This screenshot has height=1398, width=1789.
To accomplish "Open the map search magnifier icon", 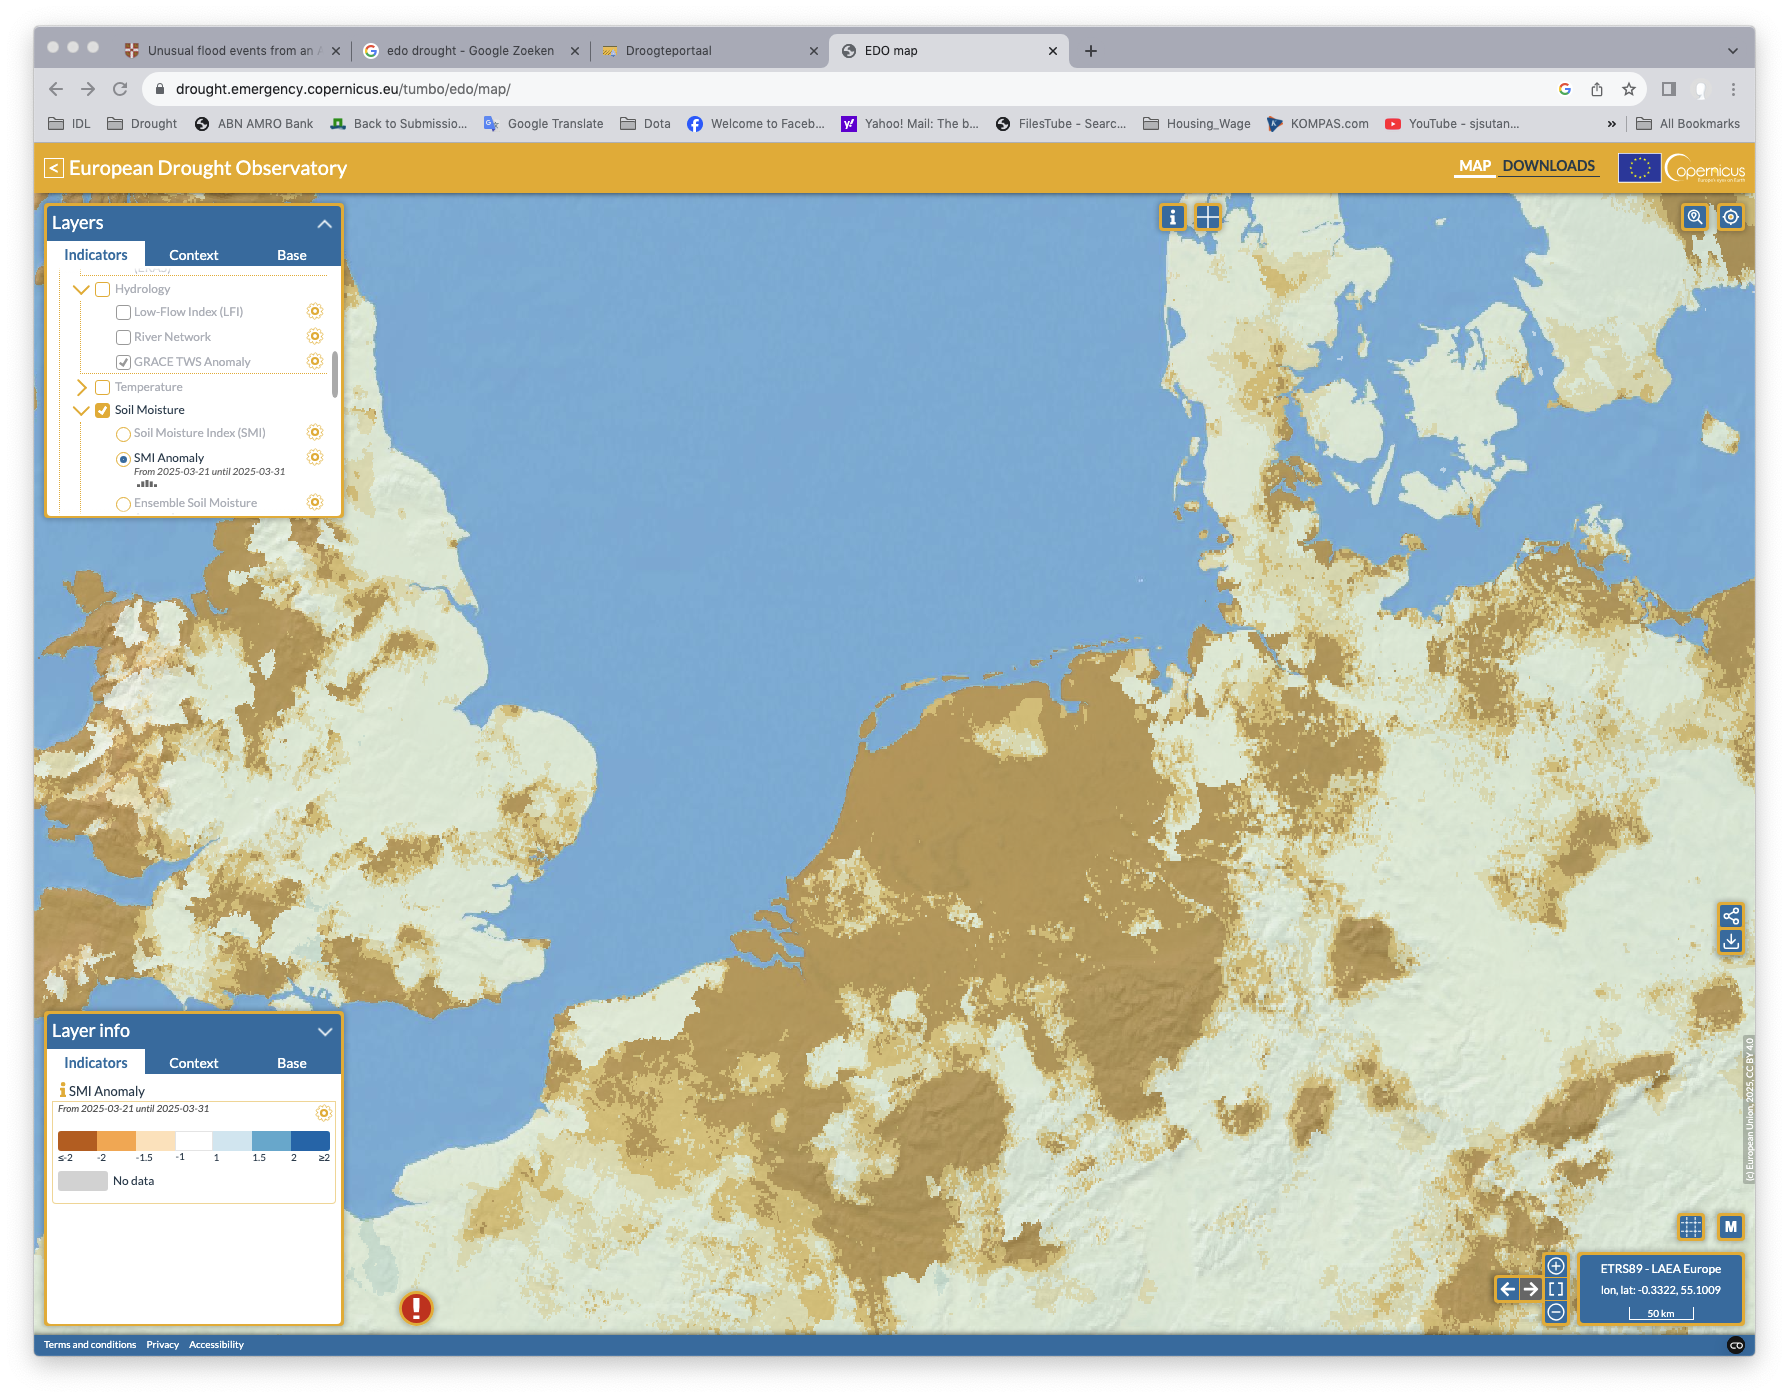I will 1694,217.
